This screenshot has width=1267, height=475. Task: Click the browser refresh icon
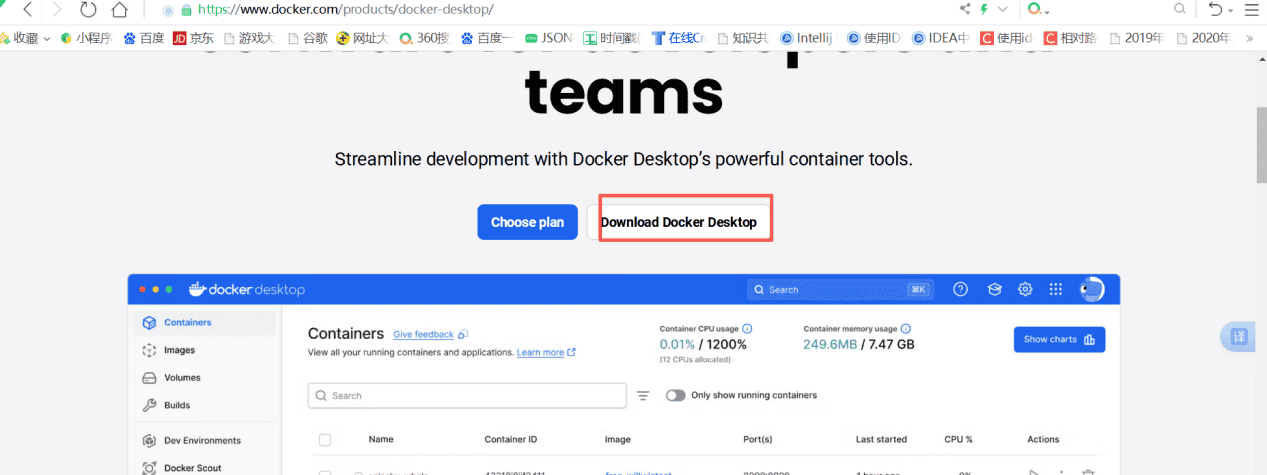pos(88,10)
